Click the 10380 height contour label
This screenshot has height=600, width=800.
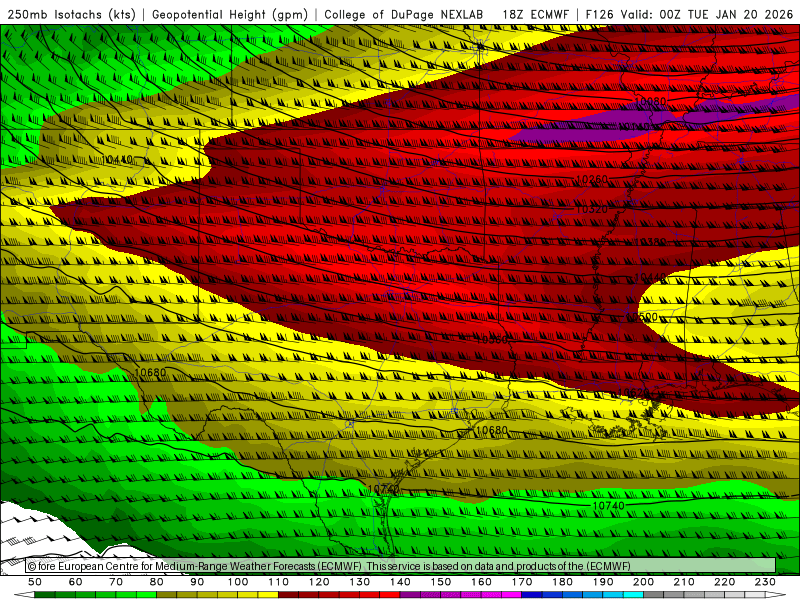[650, 242]
